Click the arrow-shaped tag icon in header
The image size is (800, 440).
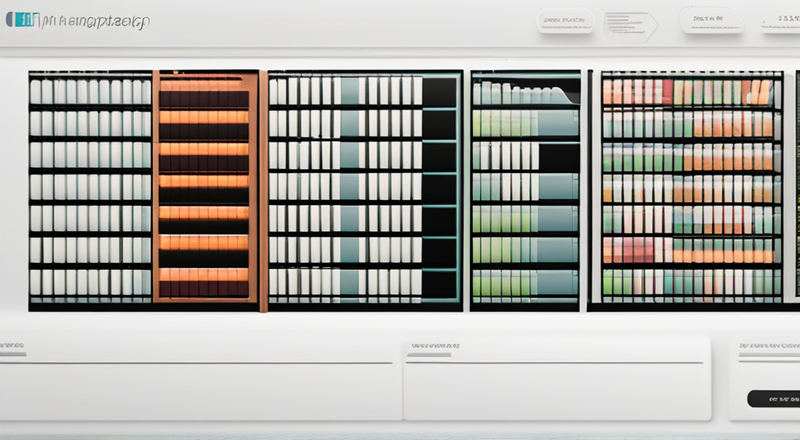[x=630, y=26]
